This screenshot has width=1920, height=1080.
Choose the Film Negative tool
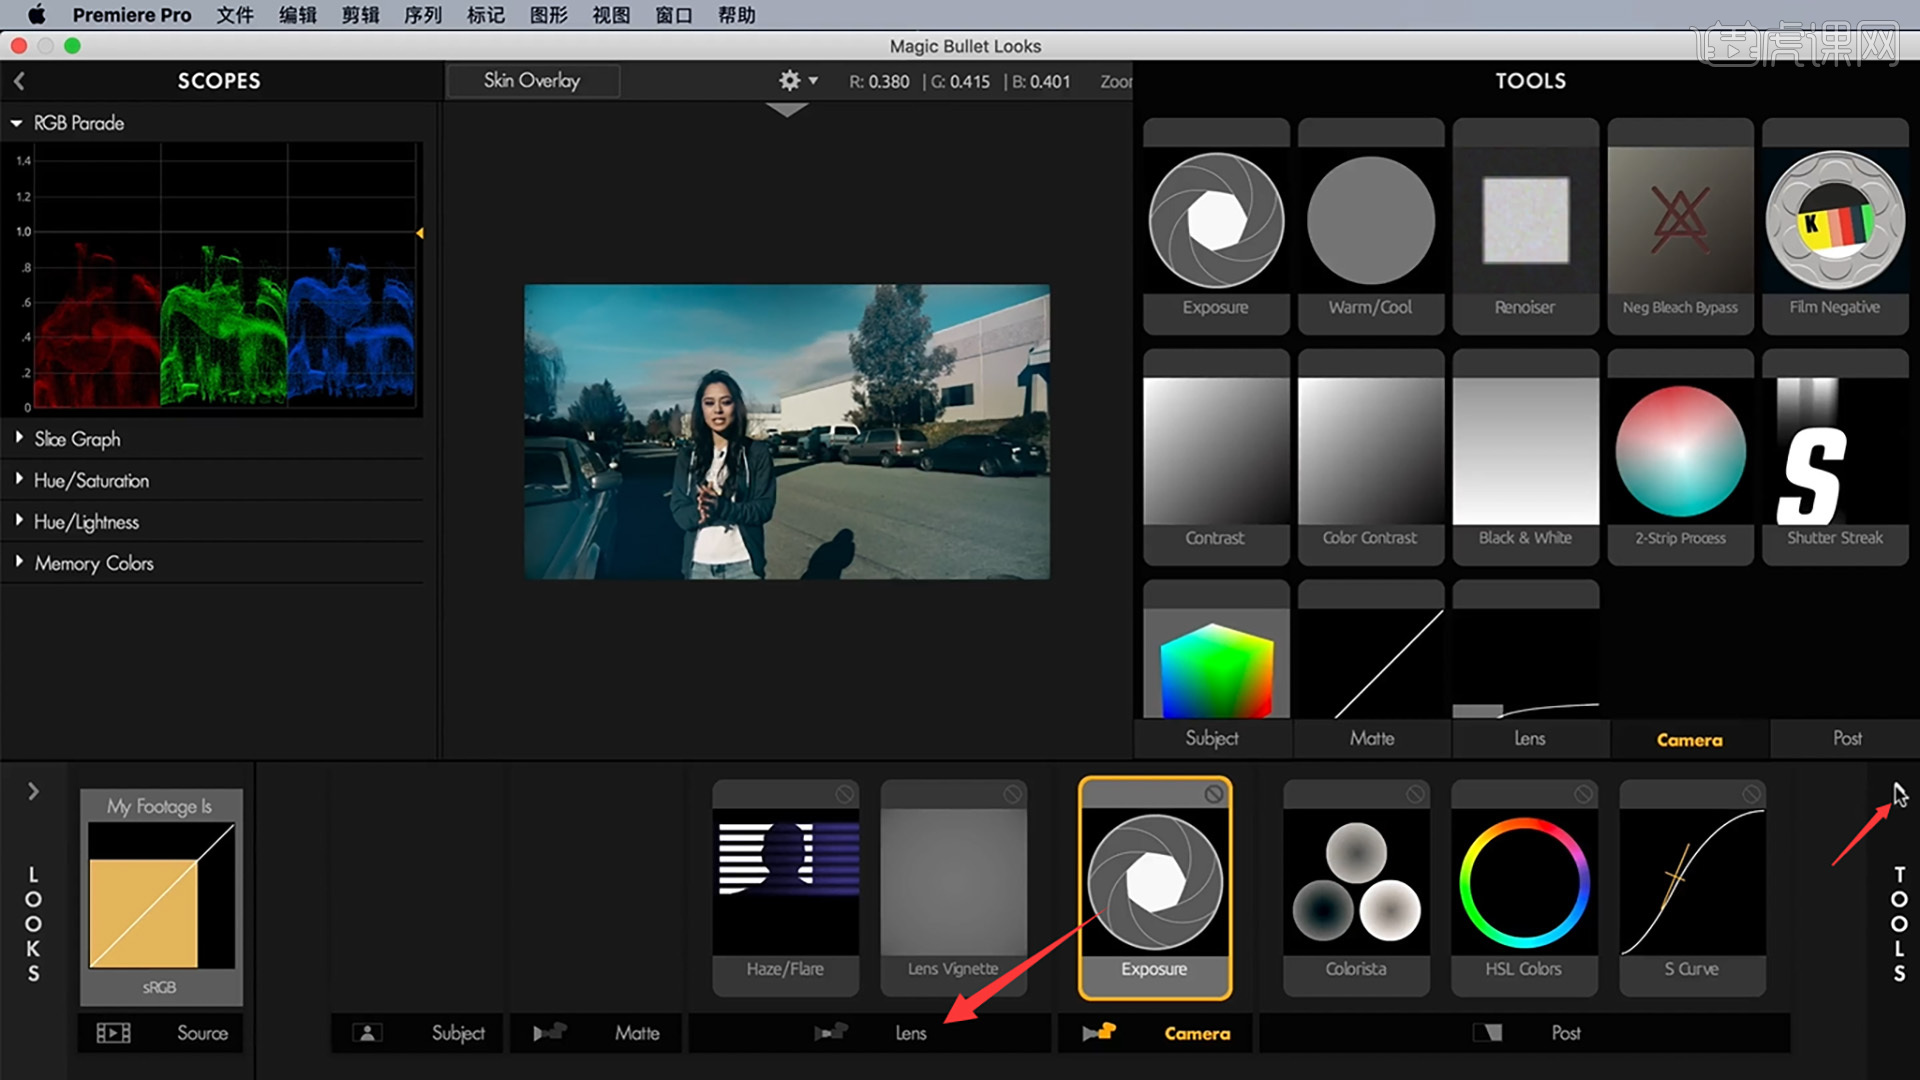click(x=1834, y=222)
